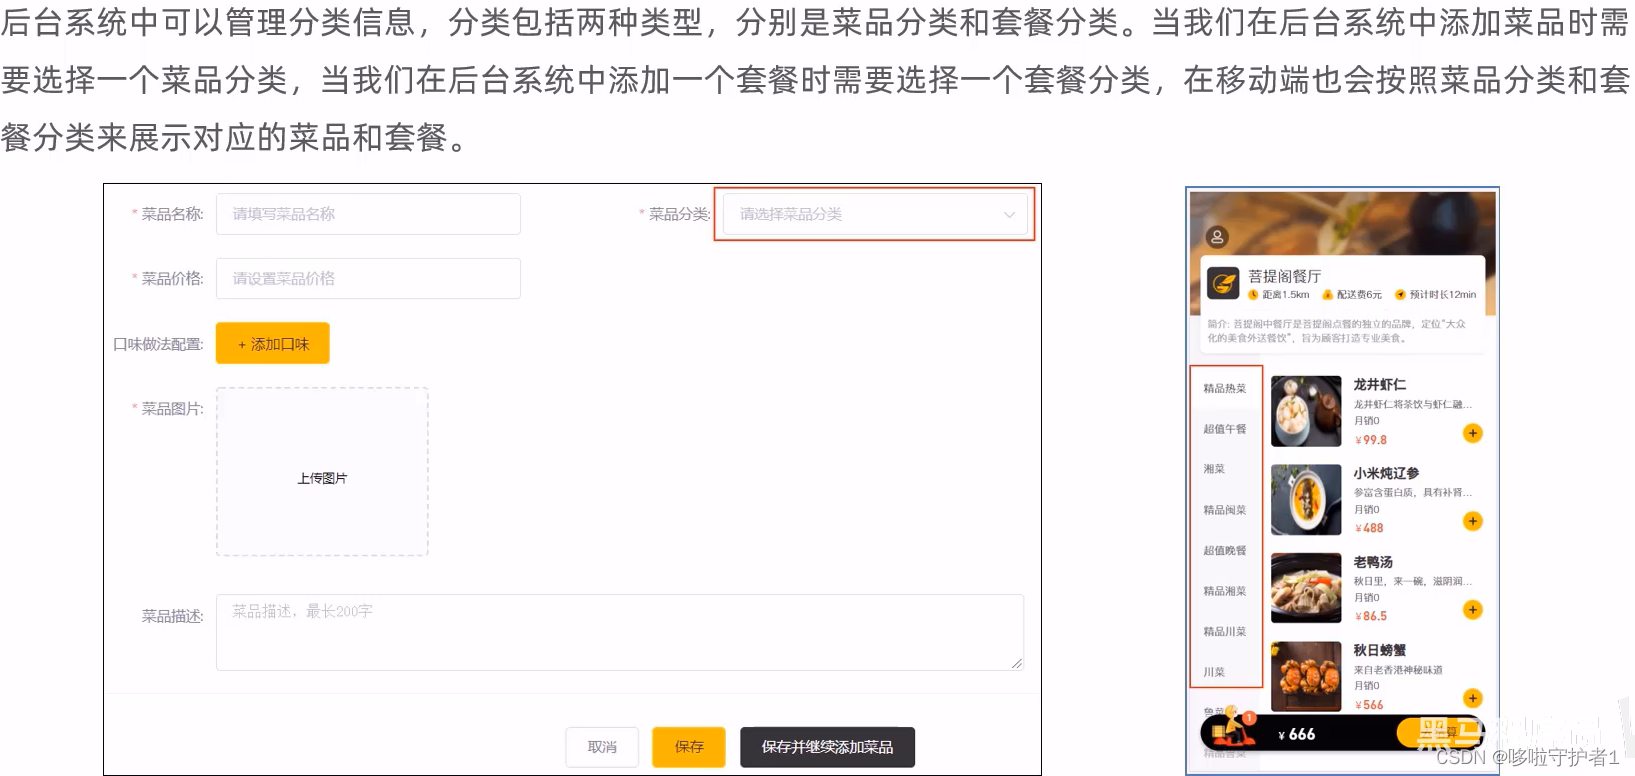The image size is (1635, 776).
Task: Add 秋日螃蟹 with its plus icon
Action: [1472, 698]
